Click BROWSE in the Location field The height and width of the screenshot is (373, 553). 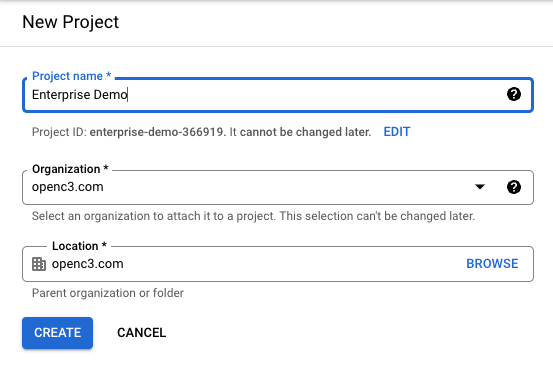492,264
